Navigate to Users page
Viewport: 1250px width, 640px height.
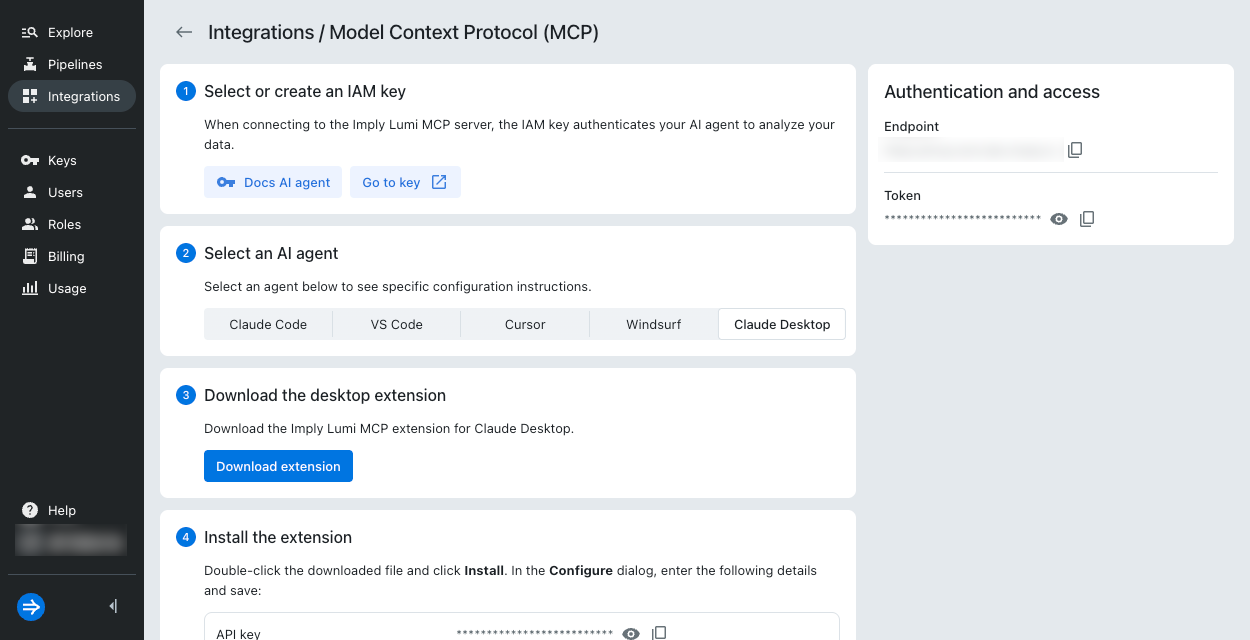(x=65, y=192)
